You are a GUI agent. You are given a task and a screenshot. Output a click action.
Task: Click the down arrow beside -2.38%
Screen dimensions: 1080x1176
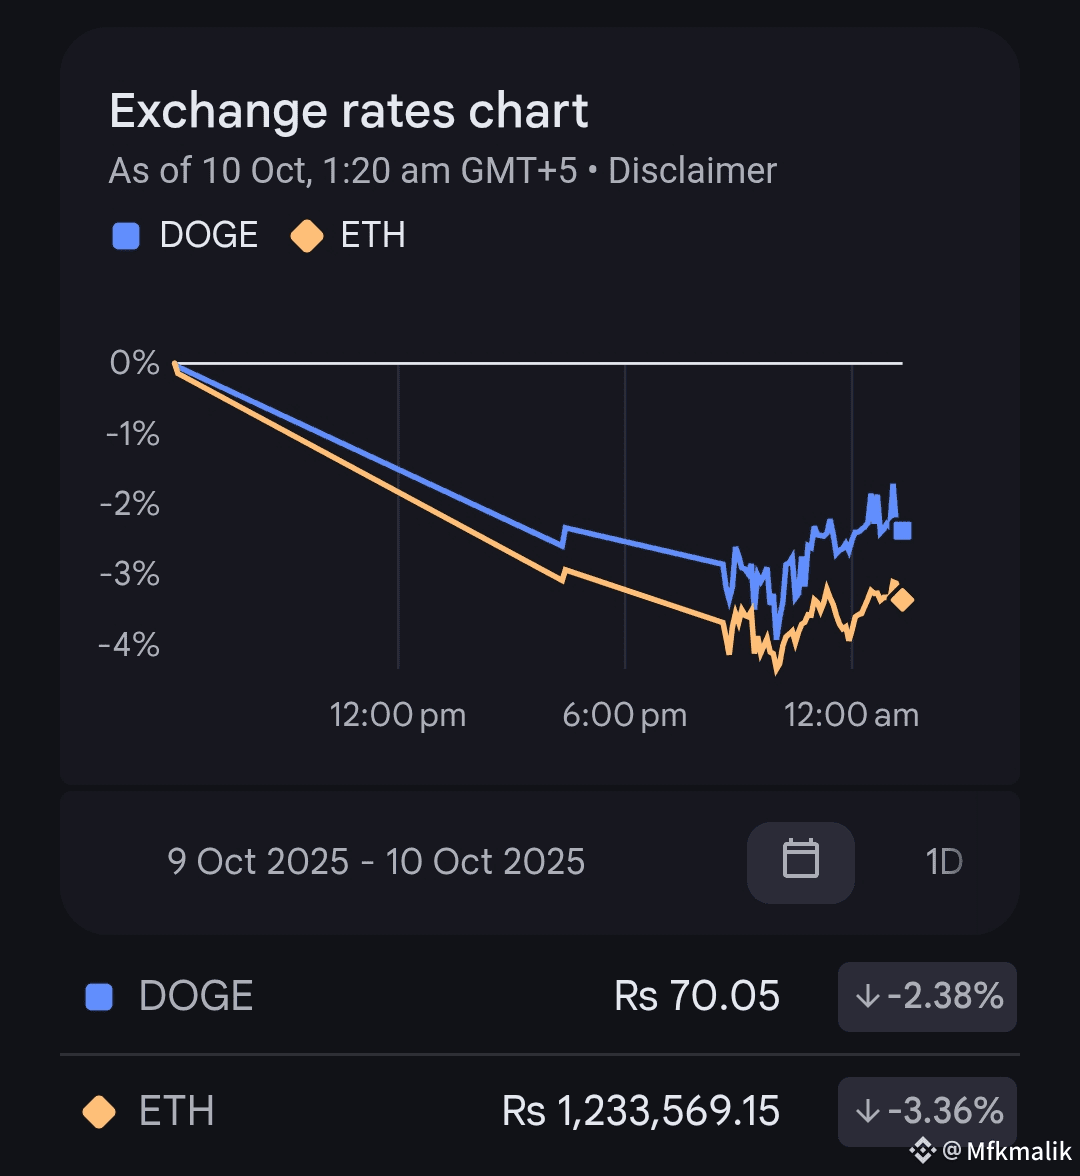[866, 996]
